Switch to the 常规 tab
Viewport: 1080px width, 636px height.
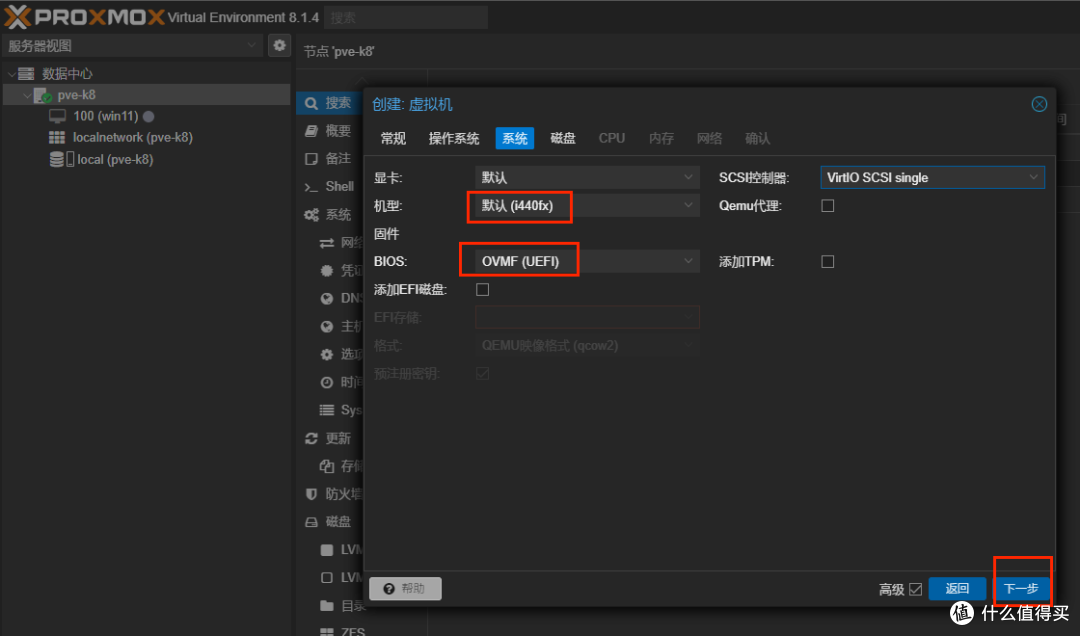pos(393,139)
